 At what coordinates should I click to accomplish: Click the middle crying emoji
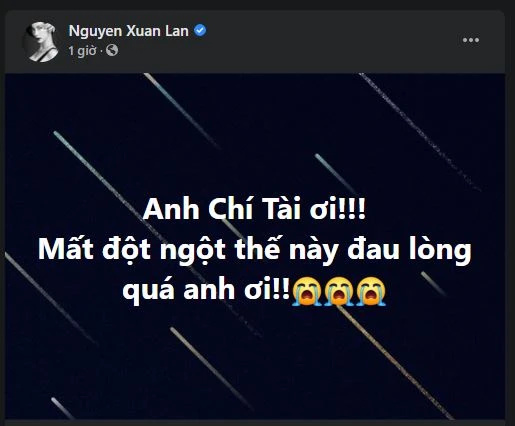[x=339, y=291]
